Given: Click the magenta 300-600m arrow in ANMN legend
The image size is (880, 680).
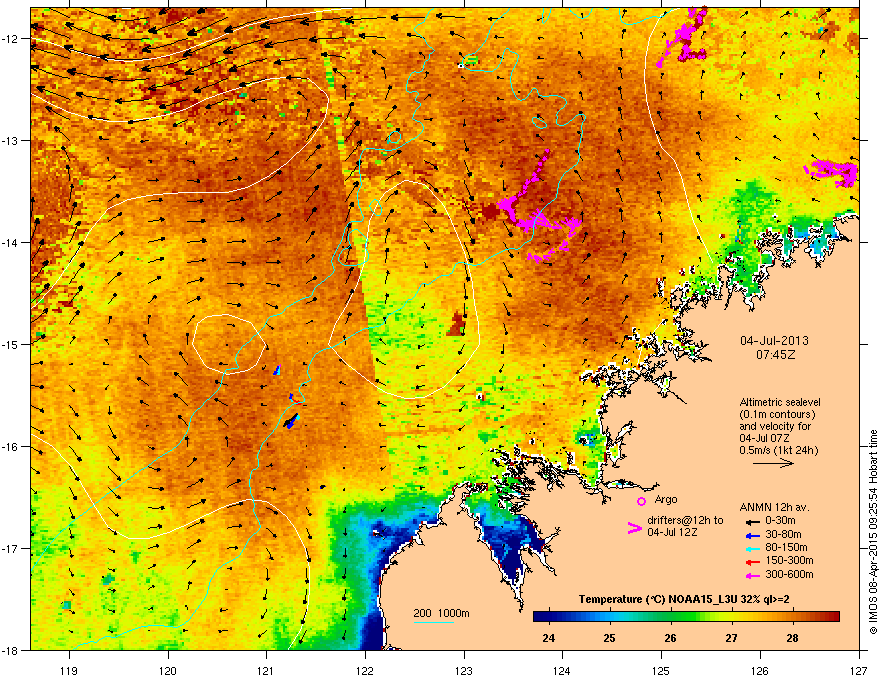Looking at the screenshot, I should coord(752,575).
